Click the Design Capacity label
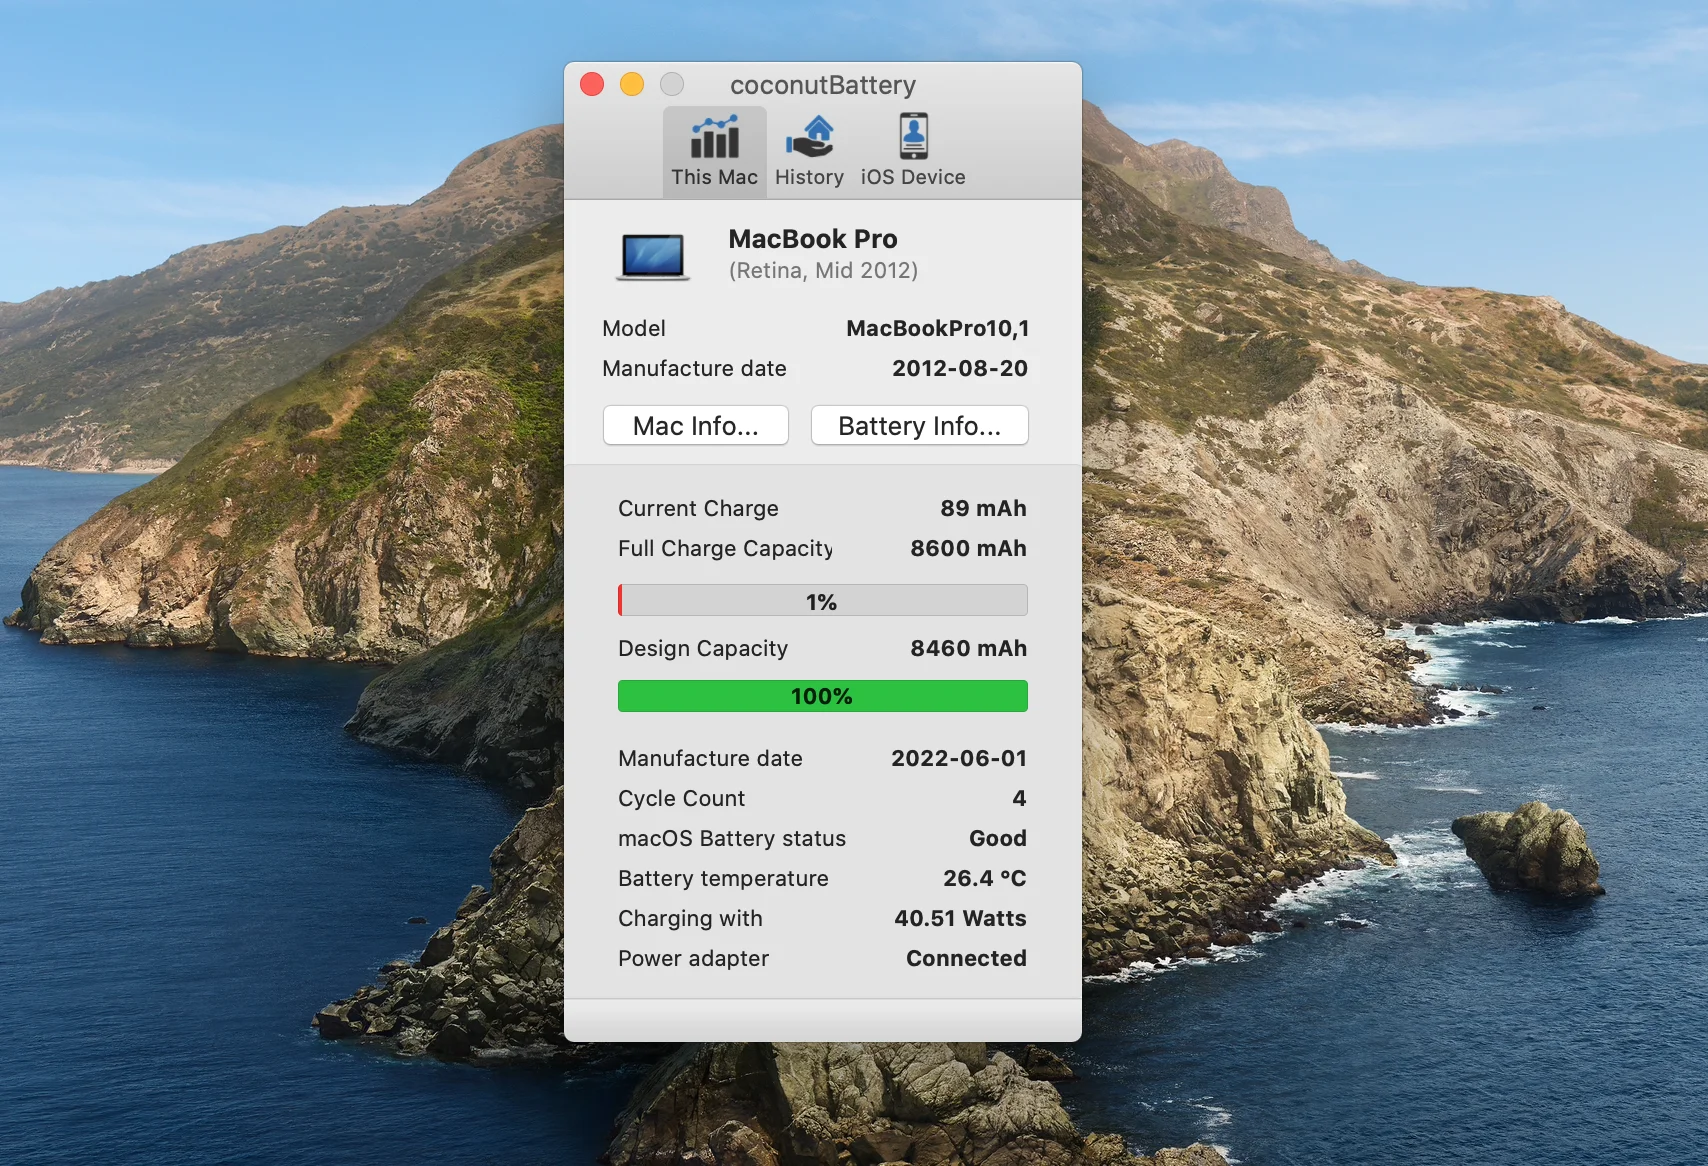 pos(703,648)
